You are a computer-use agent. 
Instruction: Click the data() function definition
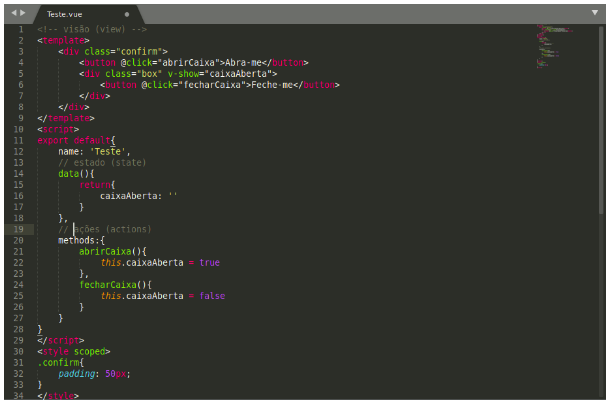(x=76, y=174)
